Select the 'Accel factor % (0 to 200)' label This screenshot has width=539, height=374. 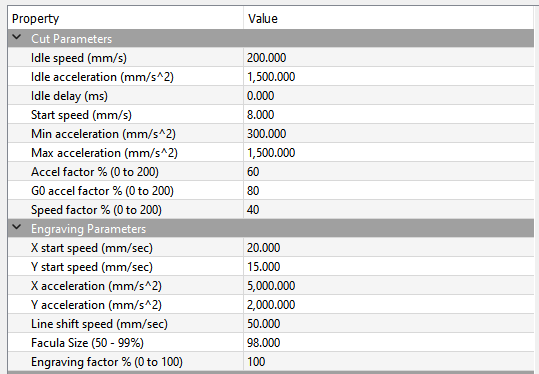pos(95,172)
